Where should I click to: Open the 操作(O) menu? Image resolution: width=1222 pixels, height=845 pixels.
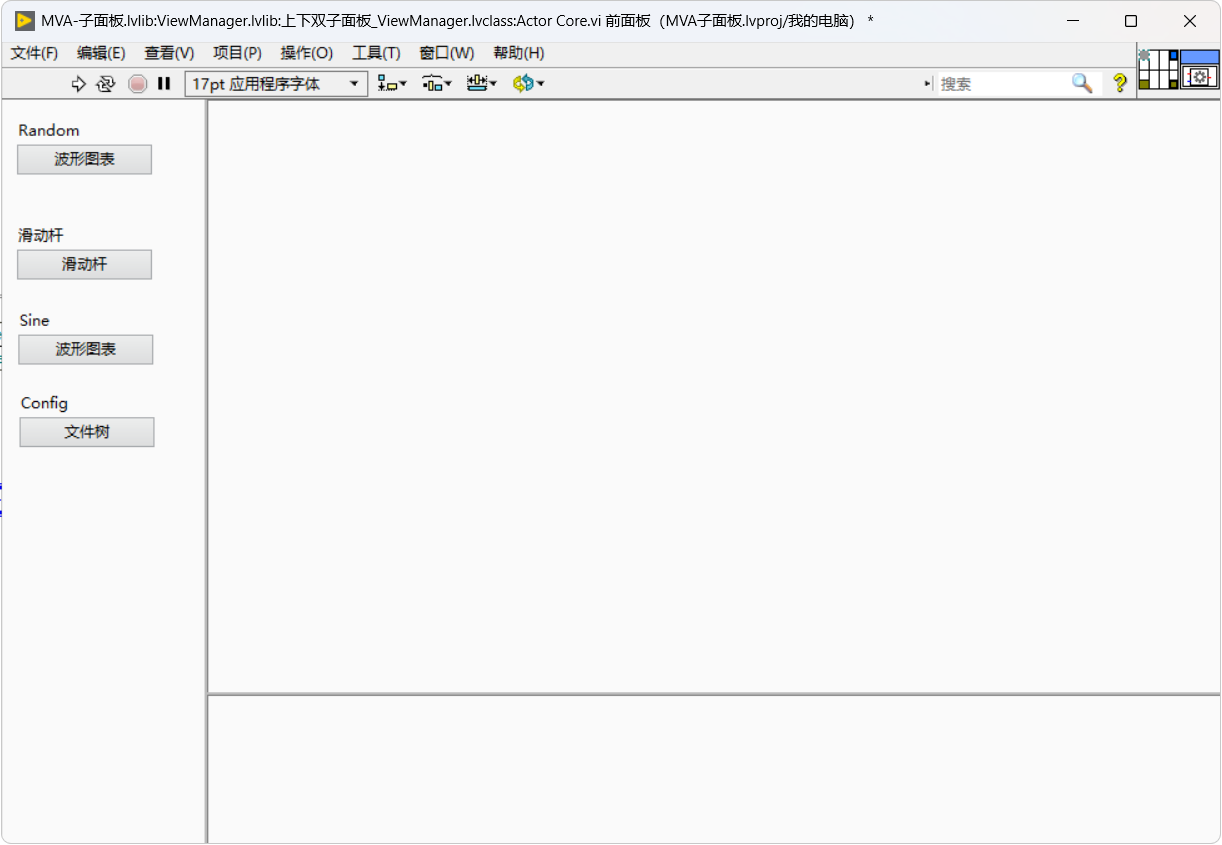tap(307, 53)
